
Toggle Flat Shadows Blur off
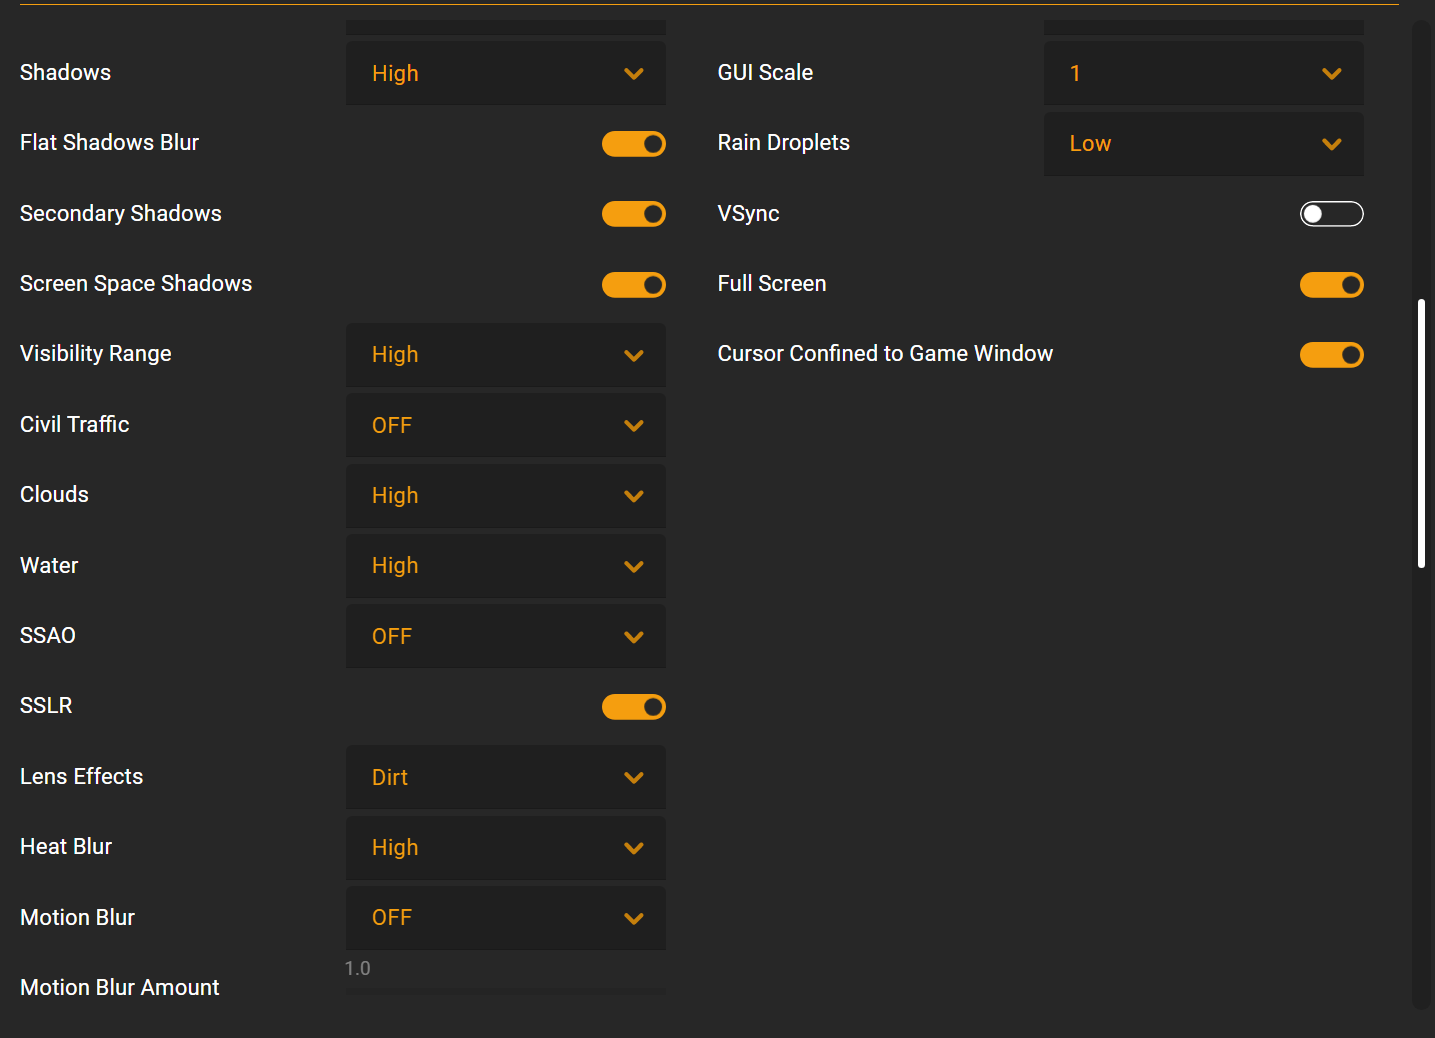pyautogui.click(x=633, y=144)
